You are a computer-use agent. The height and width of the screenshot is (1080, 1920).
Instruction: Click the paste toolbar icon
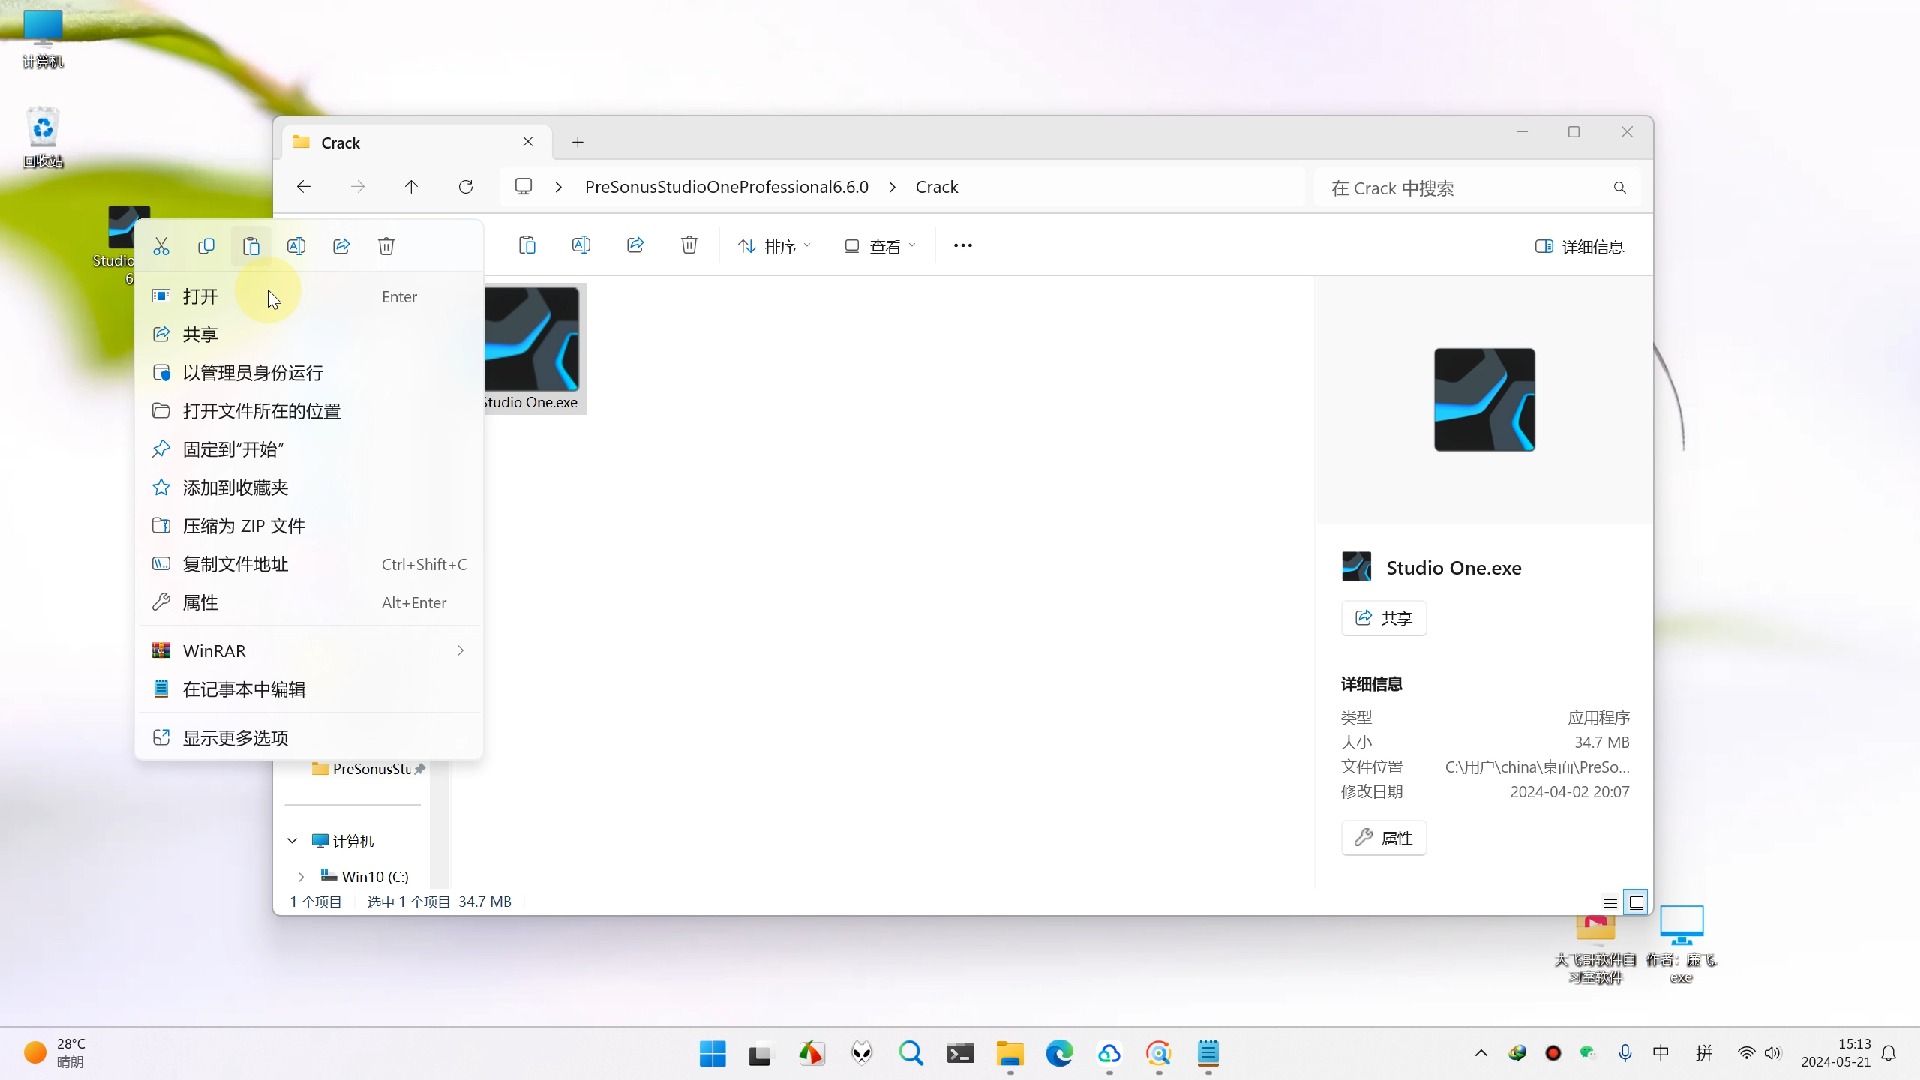251,247
